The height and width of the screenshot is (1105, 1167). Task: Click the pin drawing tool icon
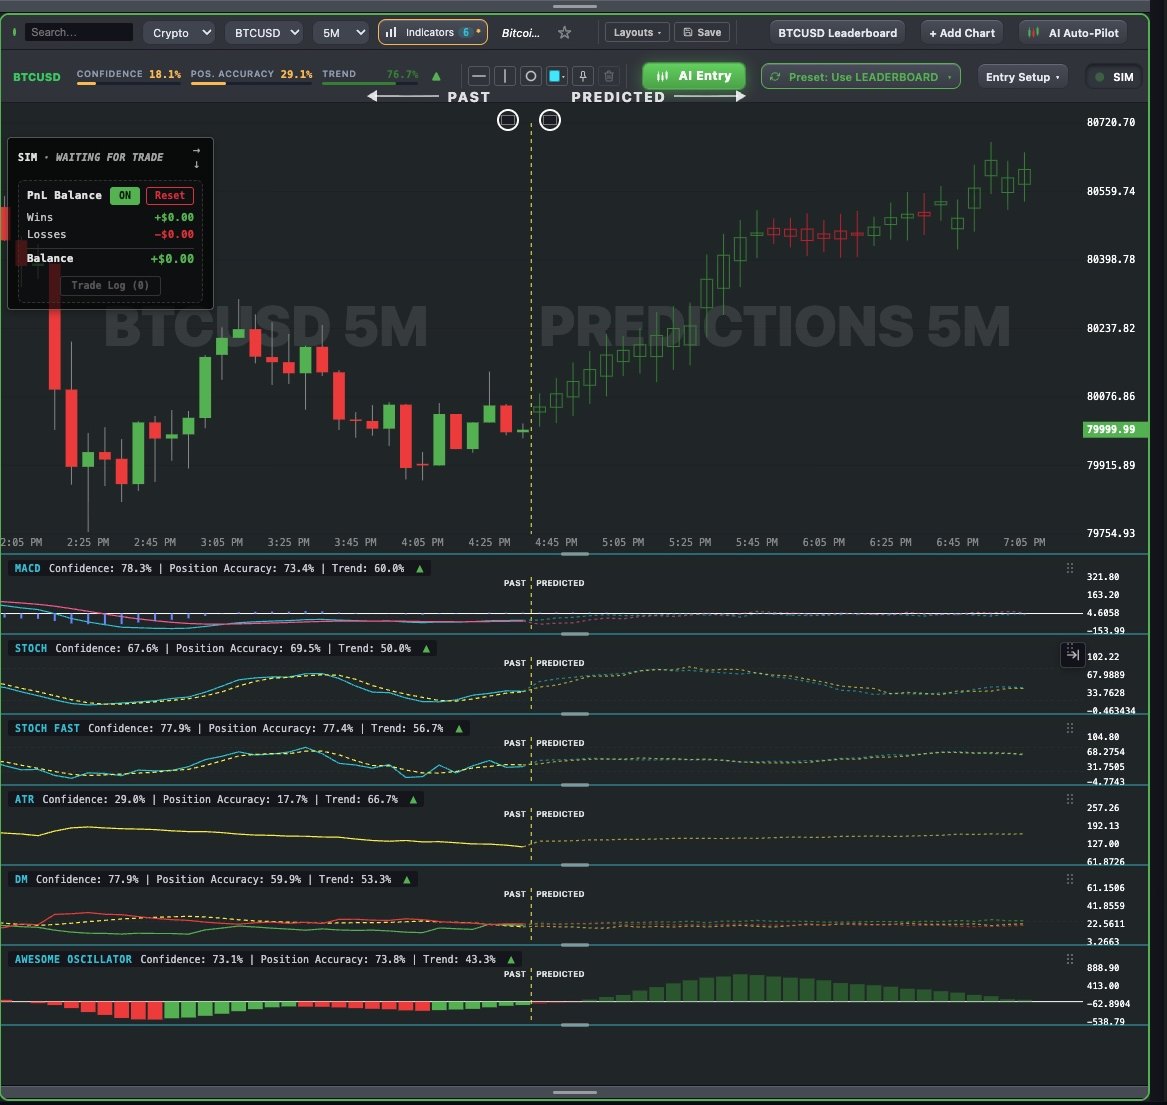[x=583, y=76]
